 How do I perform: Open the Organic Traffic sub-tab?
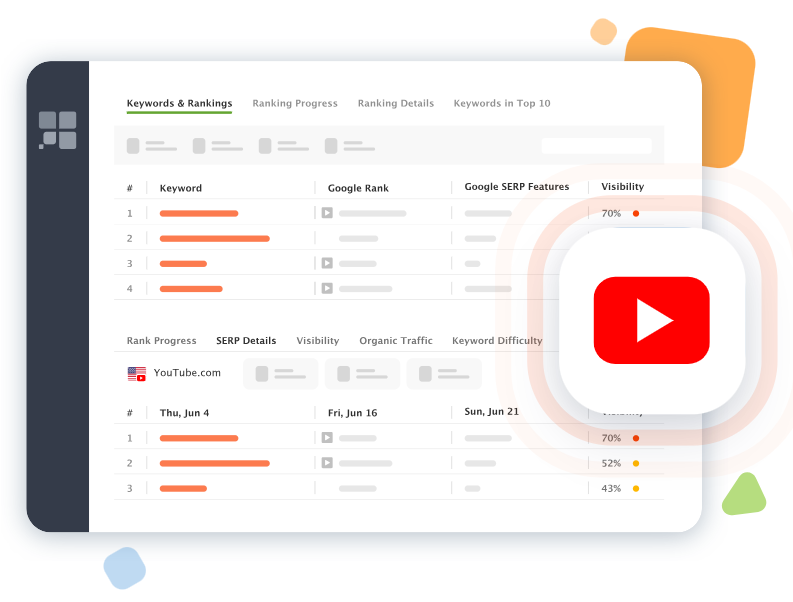pyautogui.click(x=395, y=340)
